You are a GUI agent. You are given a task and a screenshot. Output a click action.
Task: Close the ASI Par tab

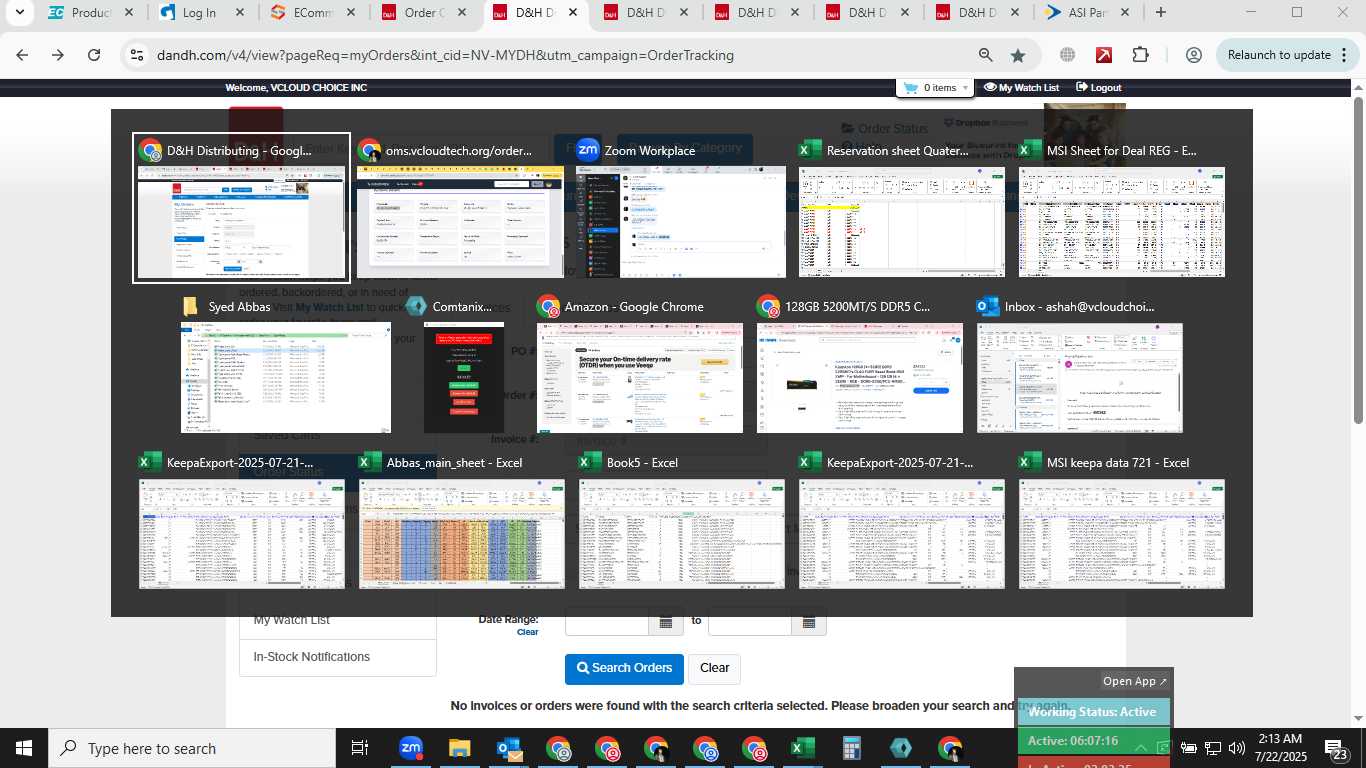[x=1124, y=13]
